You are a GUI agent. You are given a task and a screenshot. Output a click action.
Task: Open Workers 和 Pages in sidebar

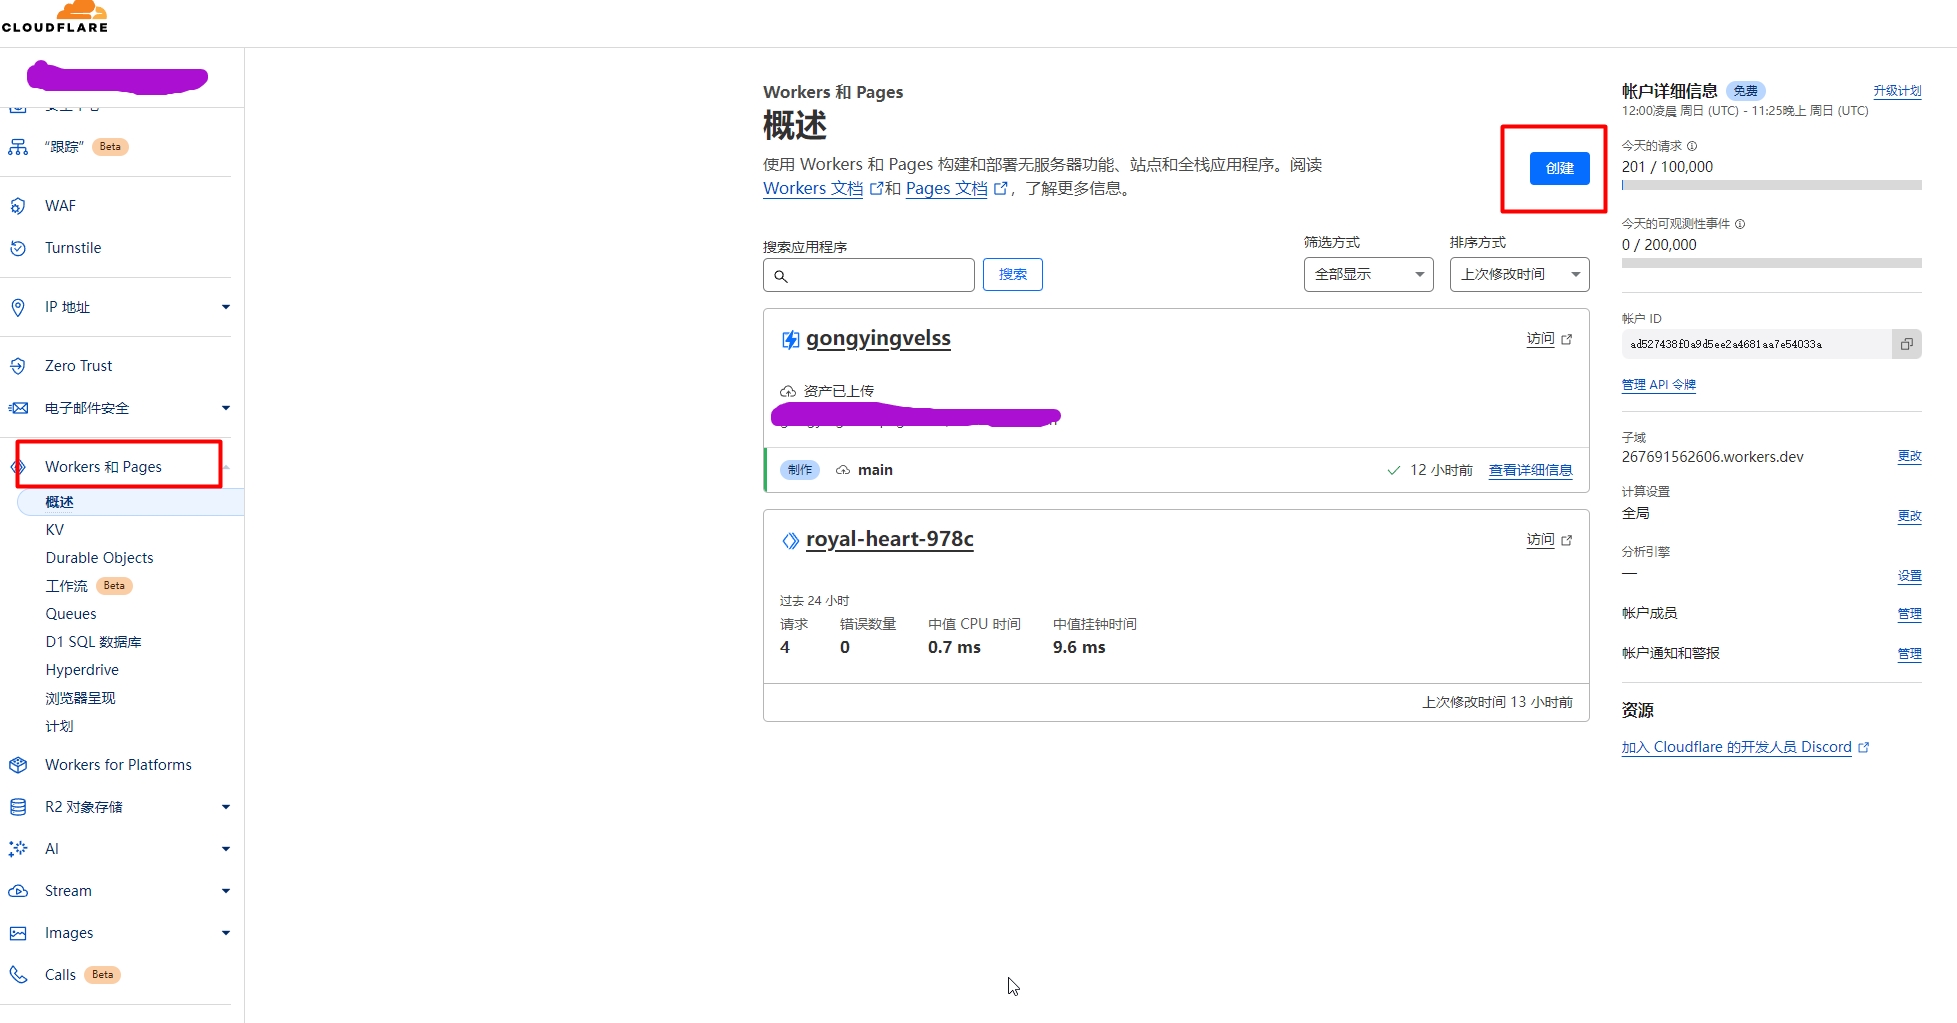[x=103, y=467]
